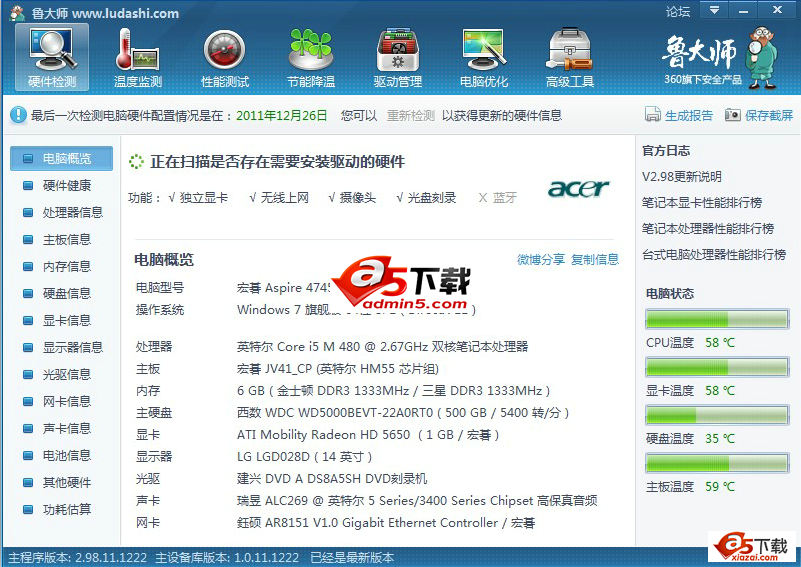Click the 生成报告 report icon
The width and height of the screenshot is (801, 567).
652,115
